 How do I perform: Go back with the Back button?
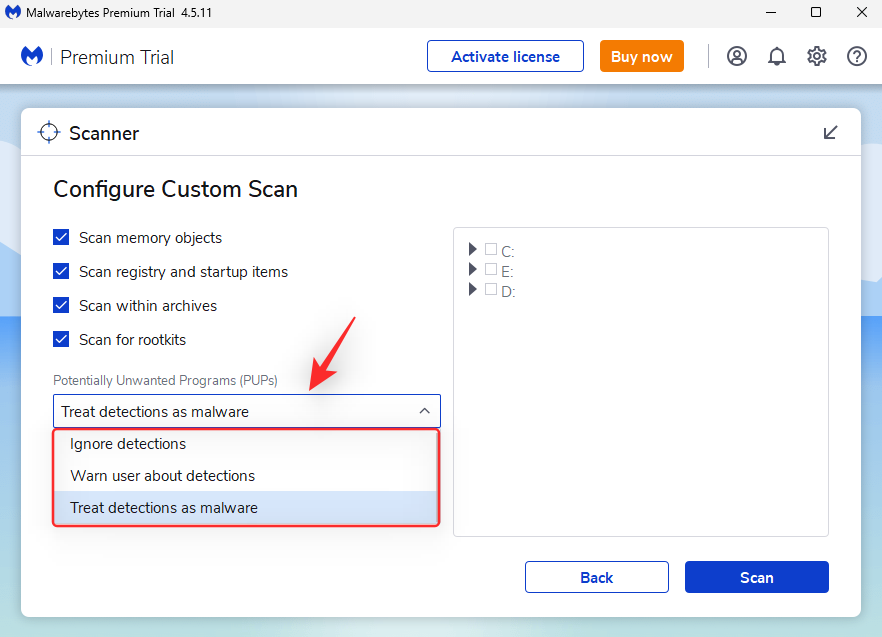[596, 577]
